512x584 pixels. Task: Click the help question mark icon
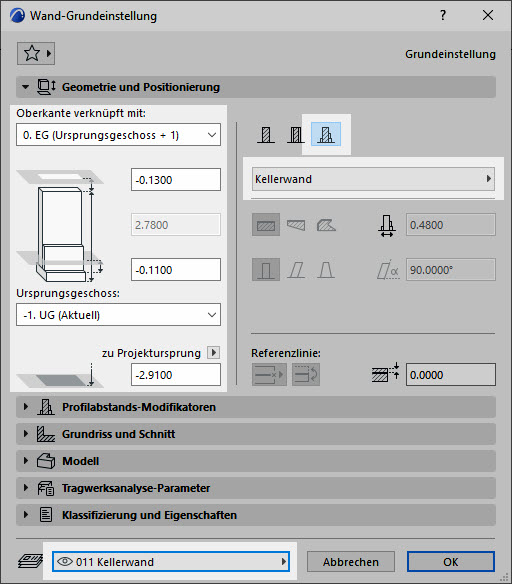[443, 16]
